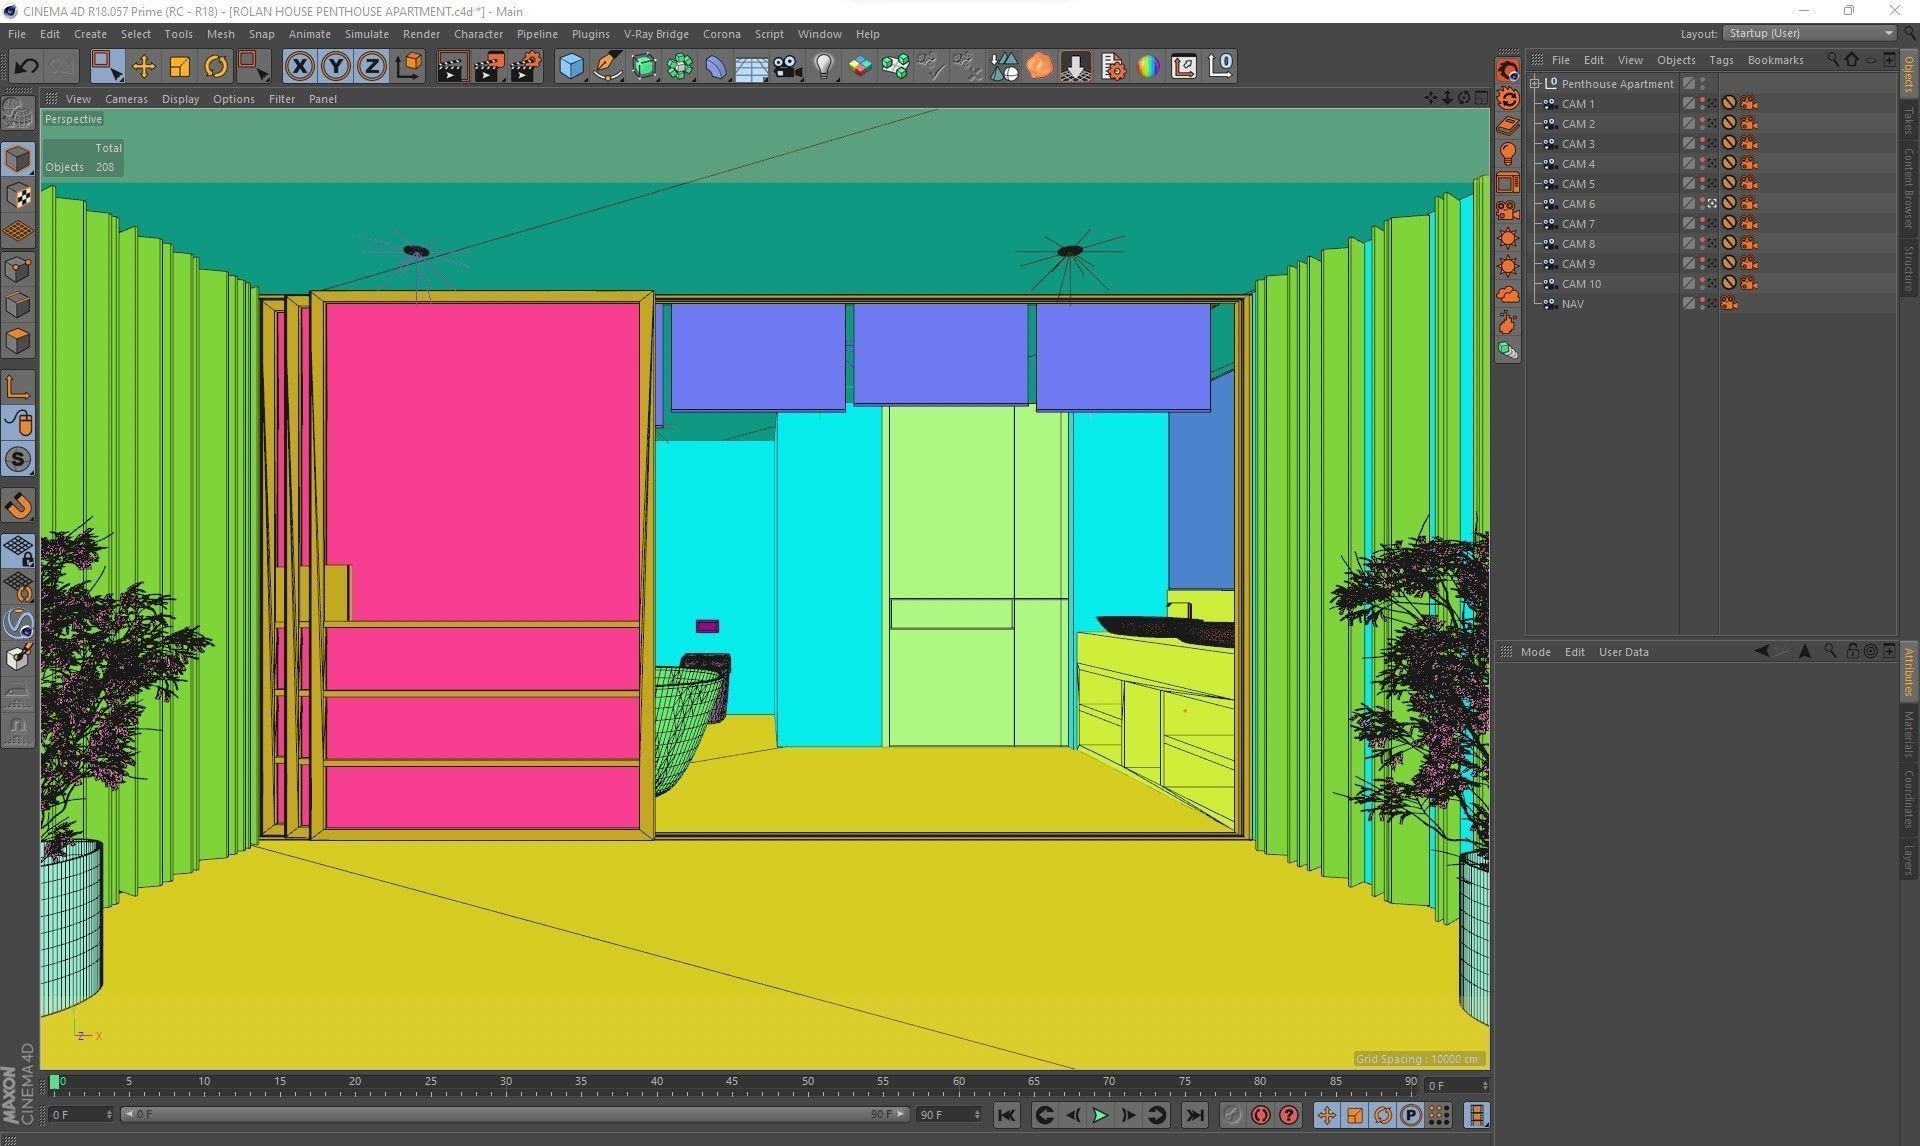The height and width of the screenshot is (1146, 1920).
Task: Toggle the Z axis lock
Action: coord(371,67)
